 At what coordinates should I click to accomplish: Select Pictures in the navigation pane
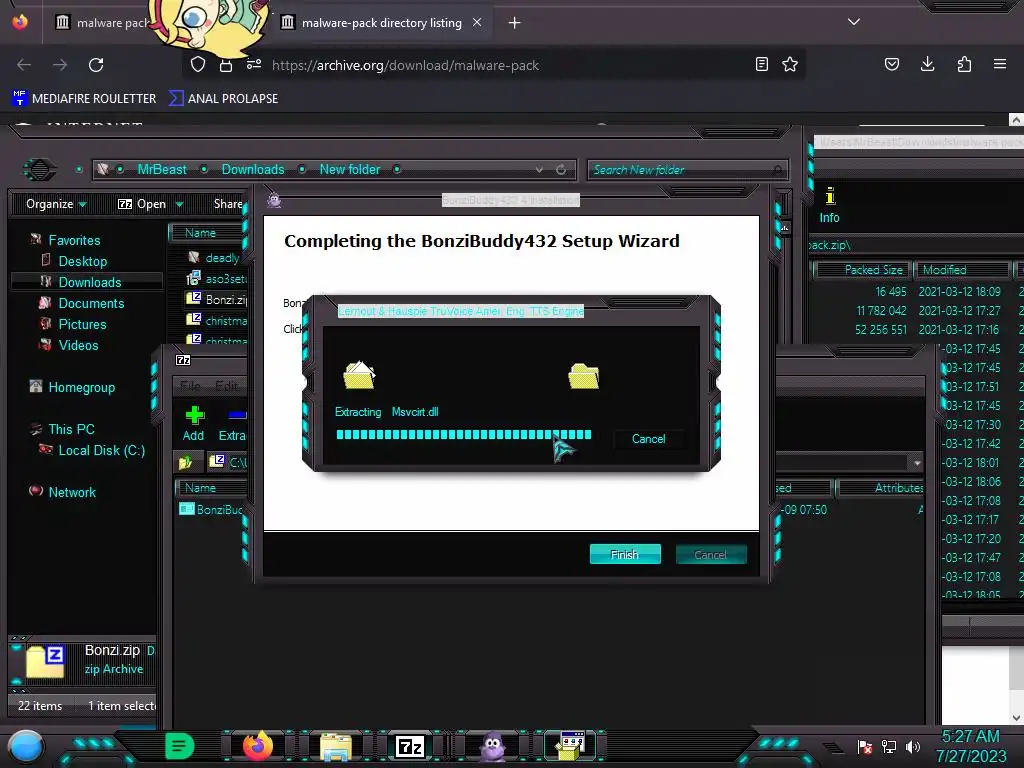coord(82,324)
